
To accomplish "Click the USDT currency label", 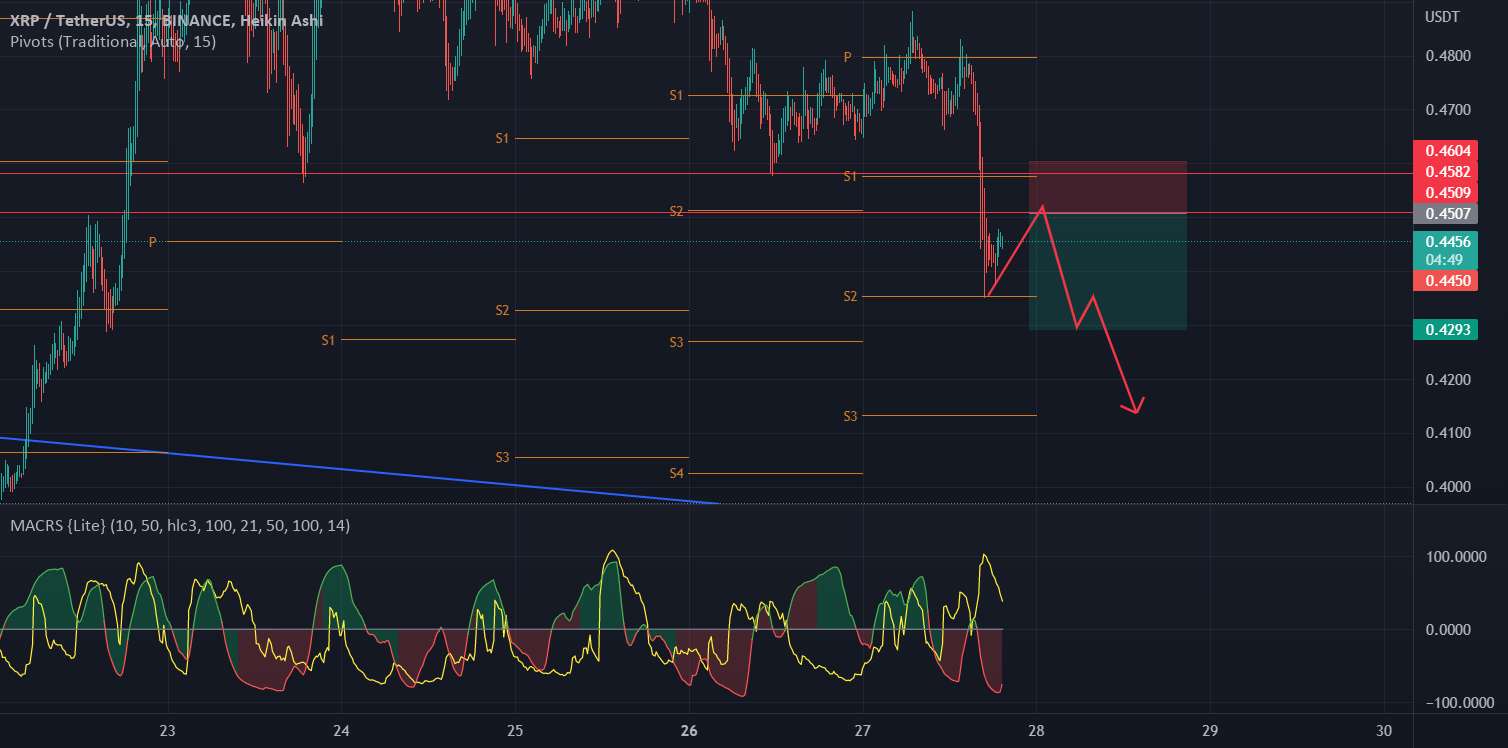I will pyautogui.click(x=1441, y=18).
